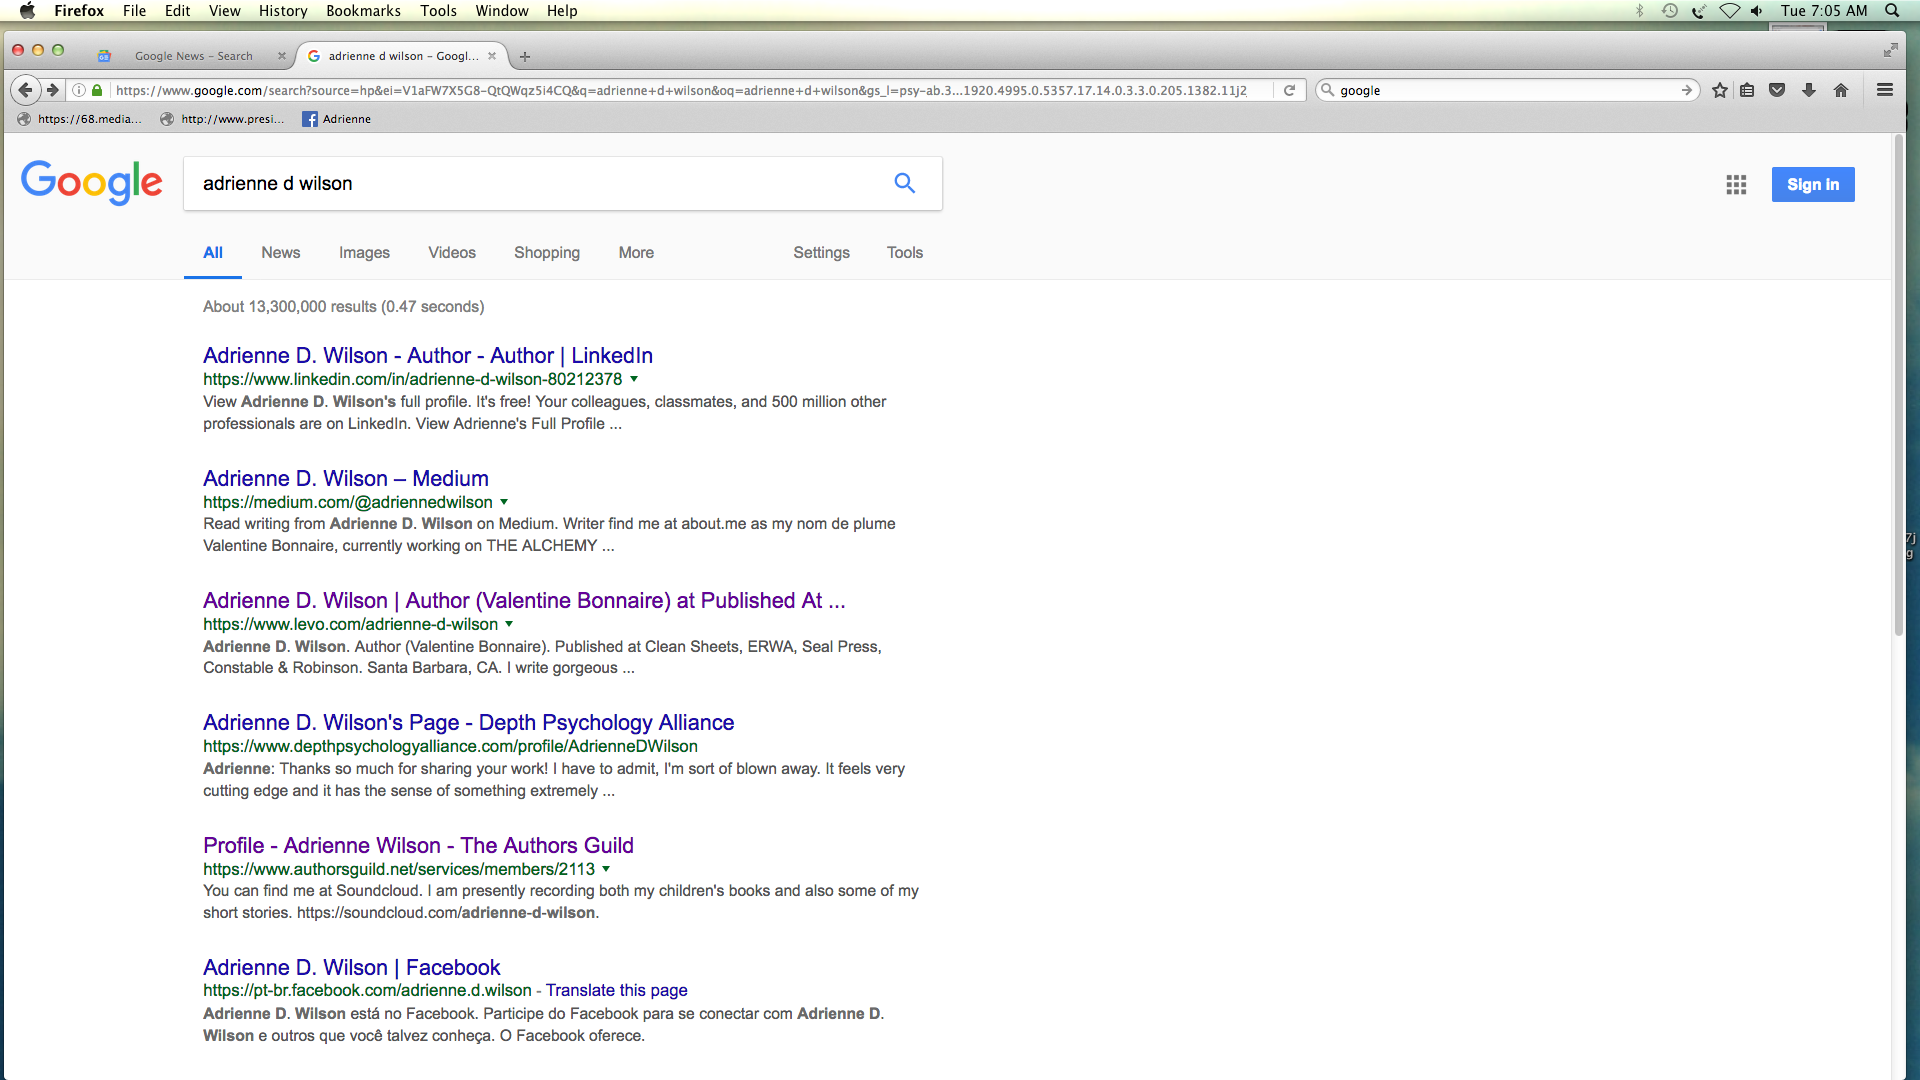Click the Pocket save icon

(1777, 90)
